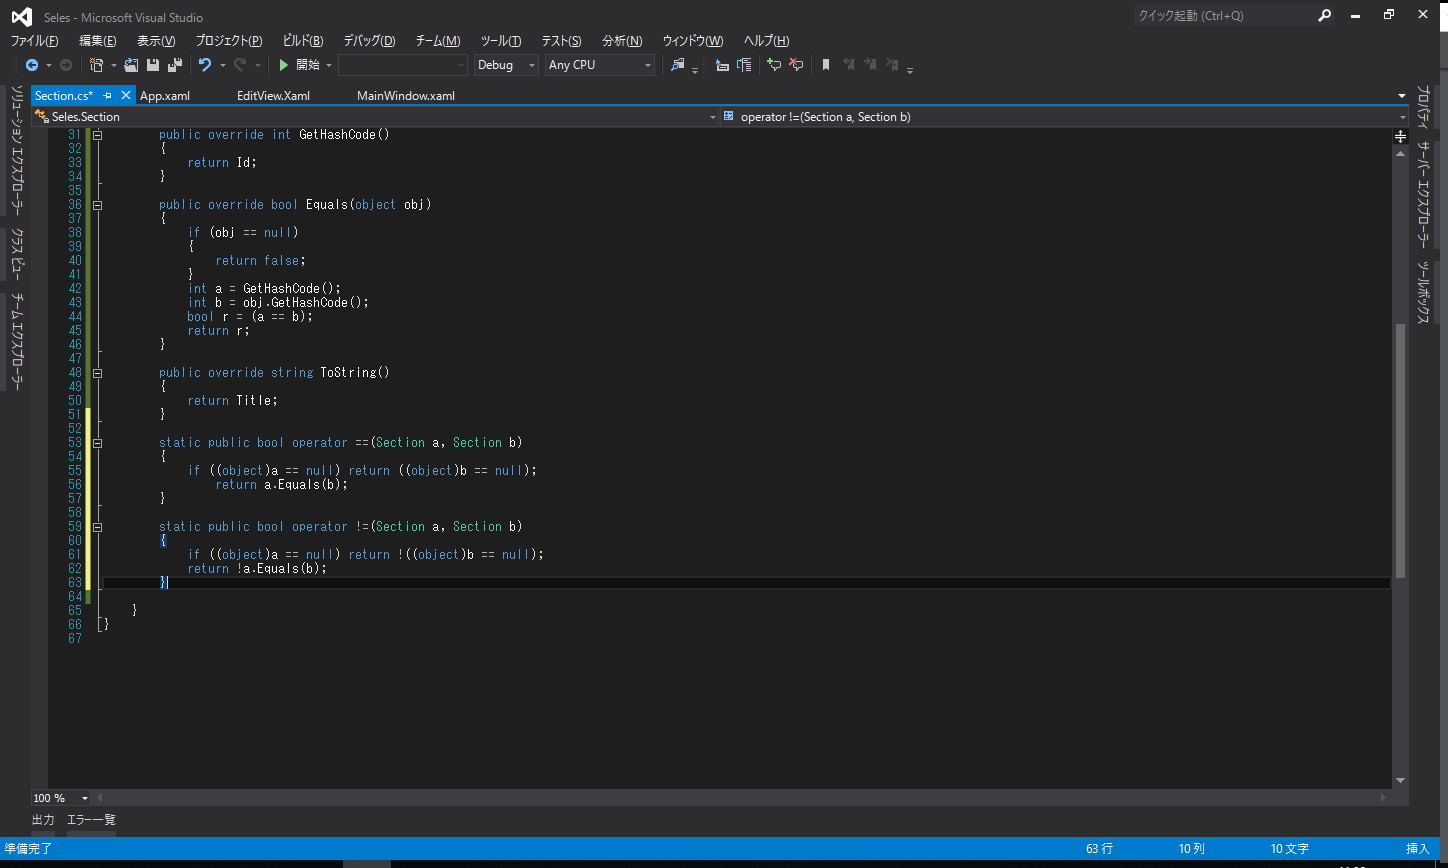Expand the 100 % zoom level dropdown

pyautogui.click(x=84, y=798)
